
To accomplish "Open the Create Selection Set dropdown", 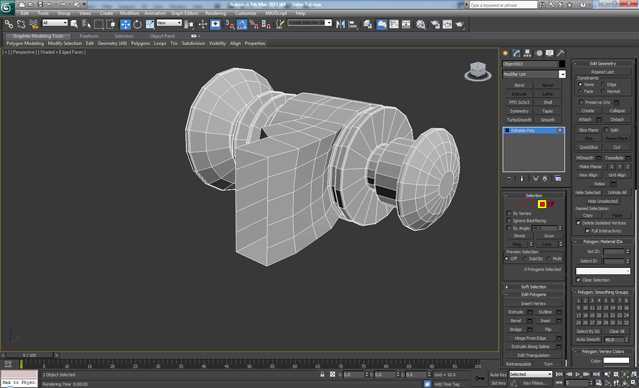I will (310, 23).
